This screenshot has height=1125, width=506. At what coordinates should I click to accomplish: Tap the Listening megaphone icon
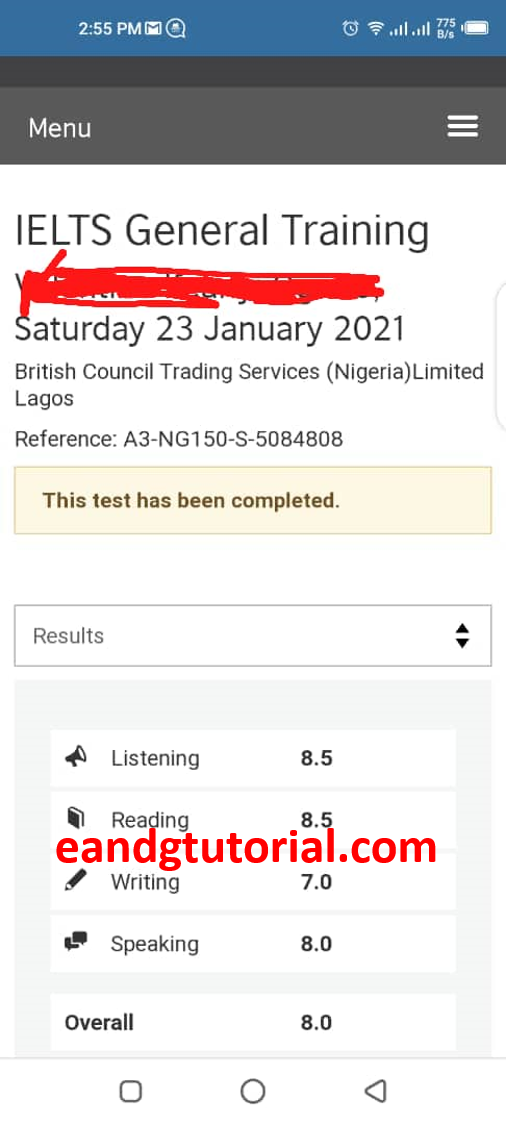[x=75, y=756]
